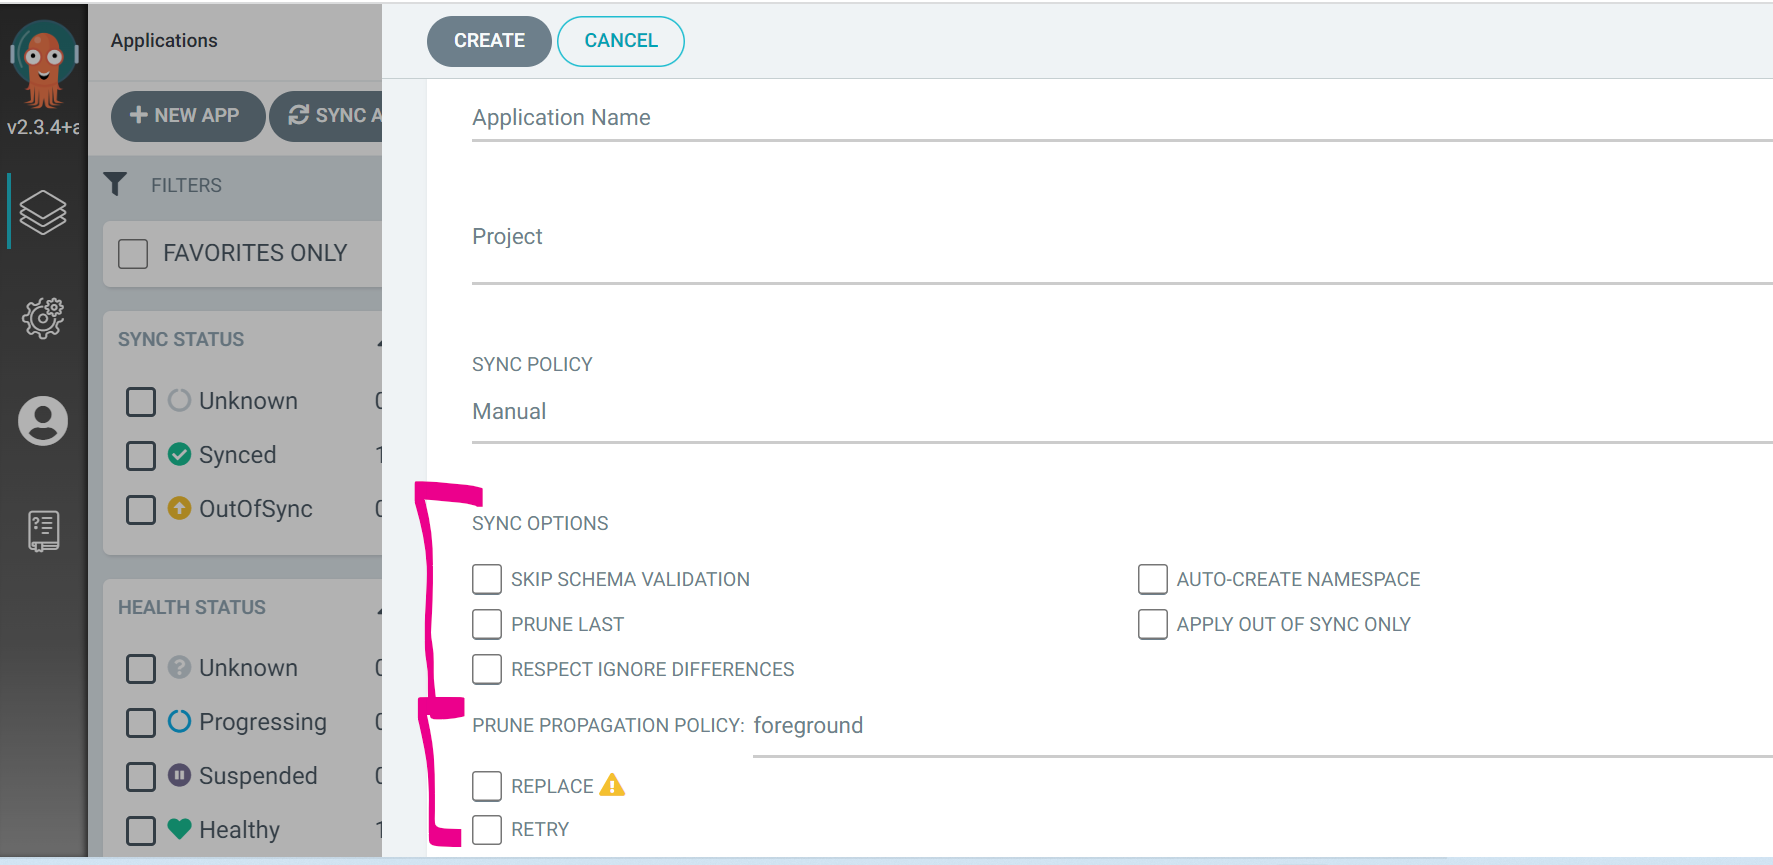The image size is (1773, 865).
Task: Click the Replace warning triangle icon
Action: [x=612, y=786]
